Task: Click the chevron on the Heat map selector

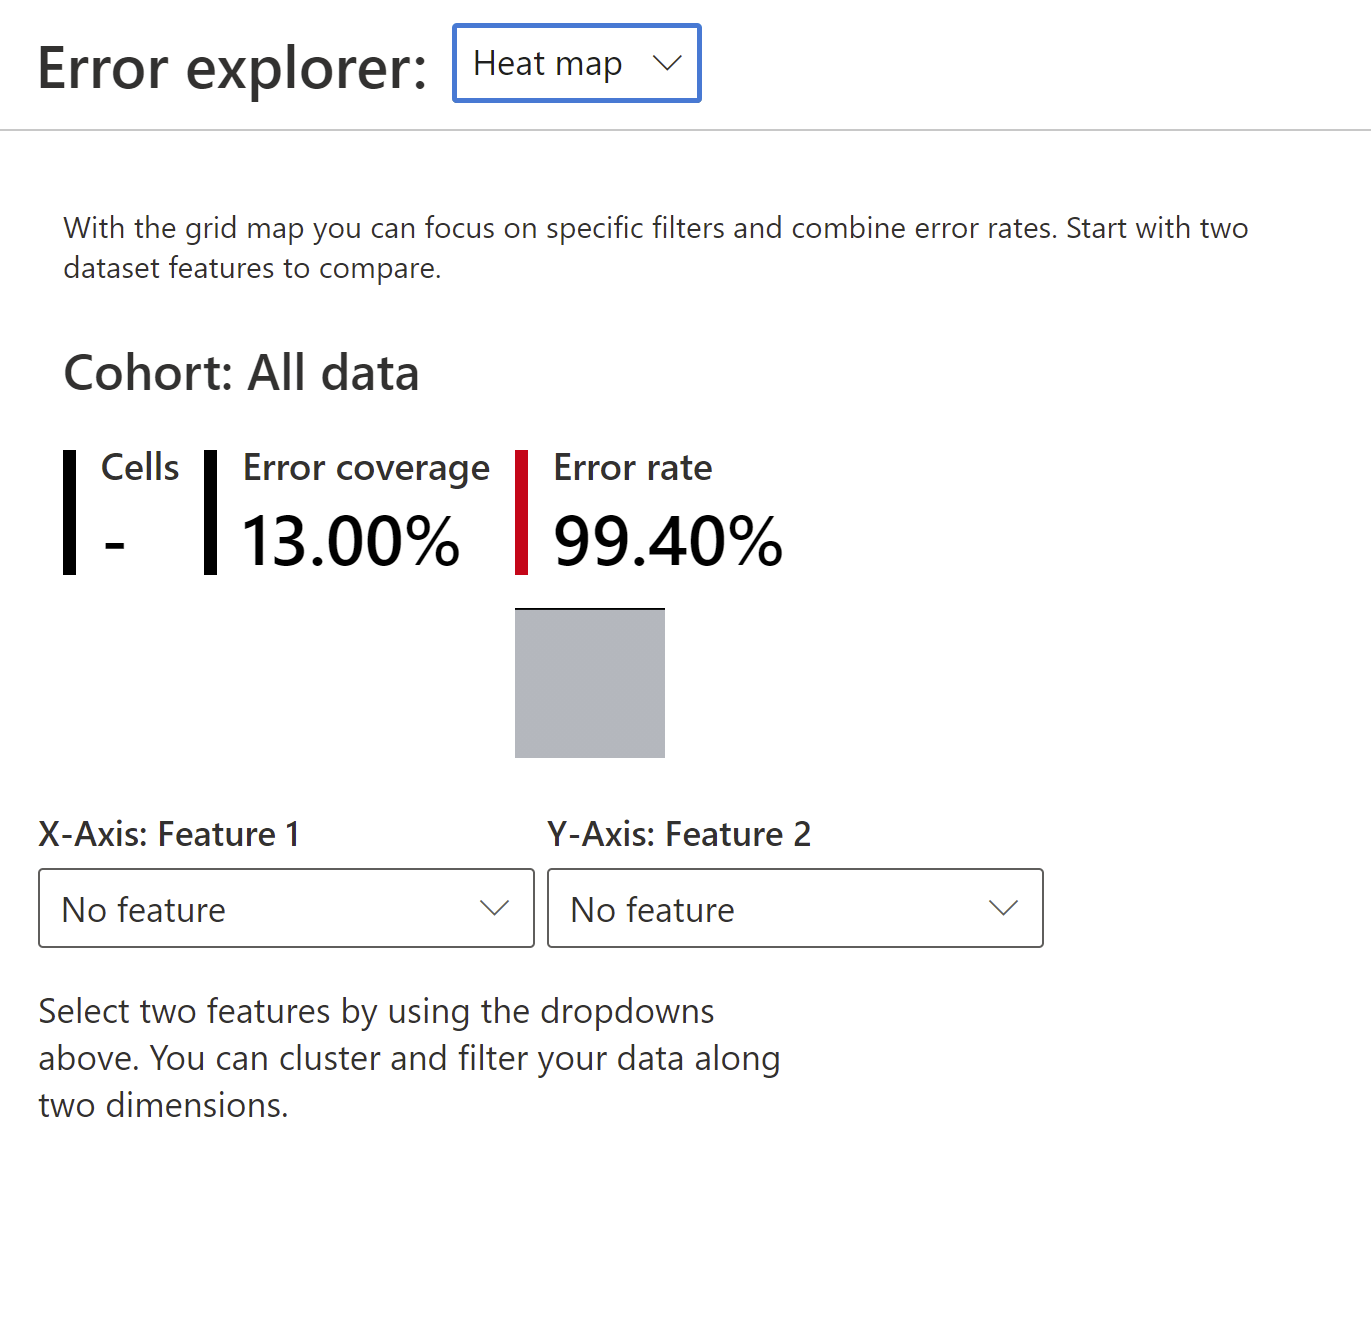Action: (668, 63)
